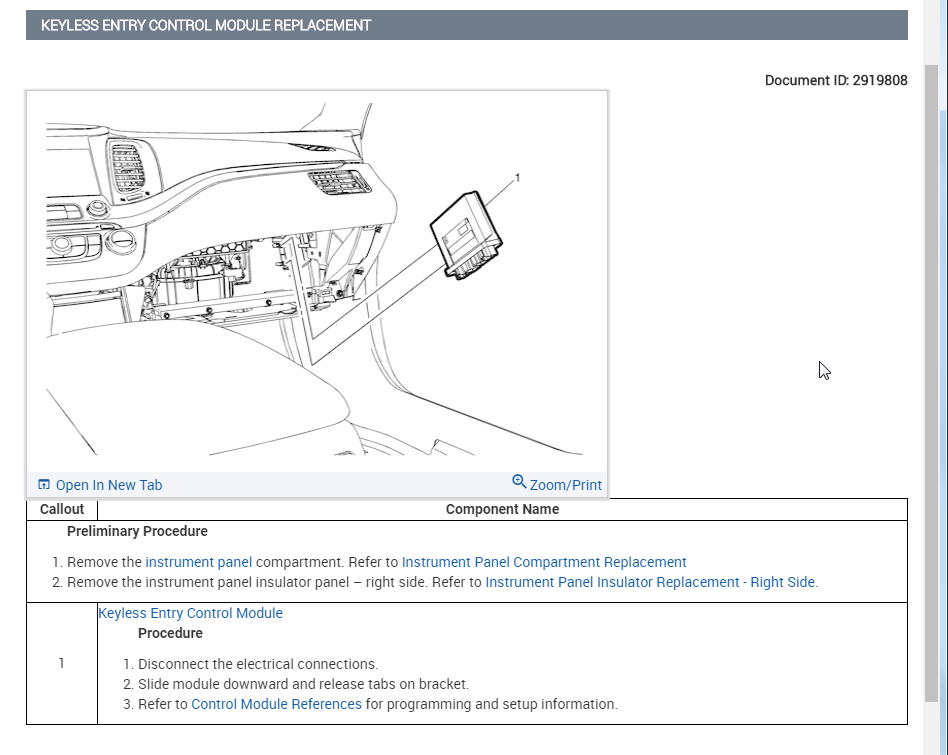The image size is (948, 755).
Task: Go to Control Module References link
Action: 276,704
